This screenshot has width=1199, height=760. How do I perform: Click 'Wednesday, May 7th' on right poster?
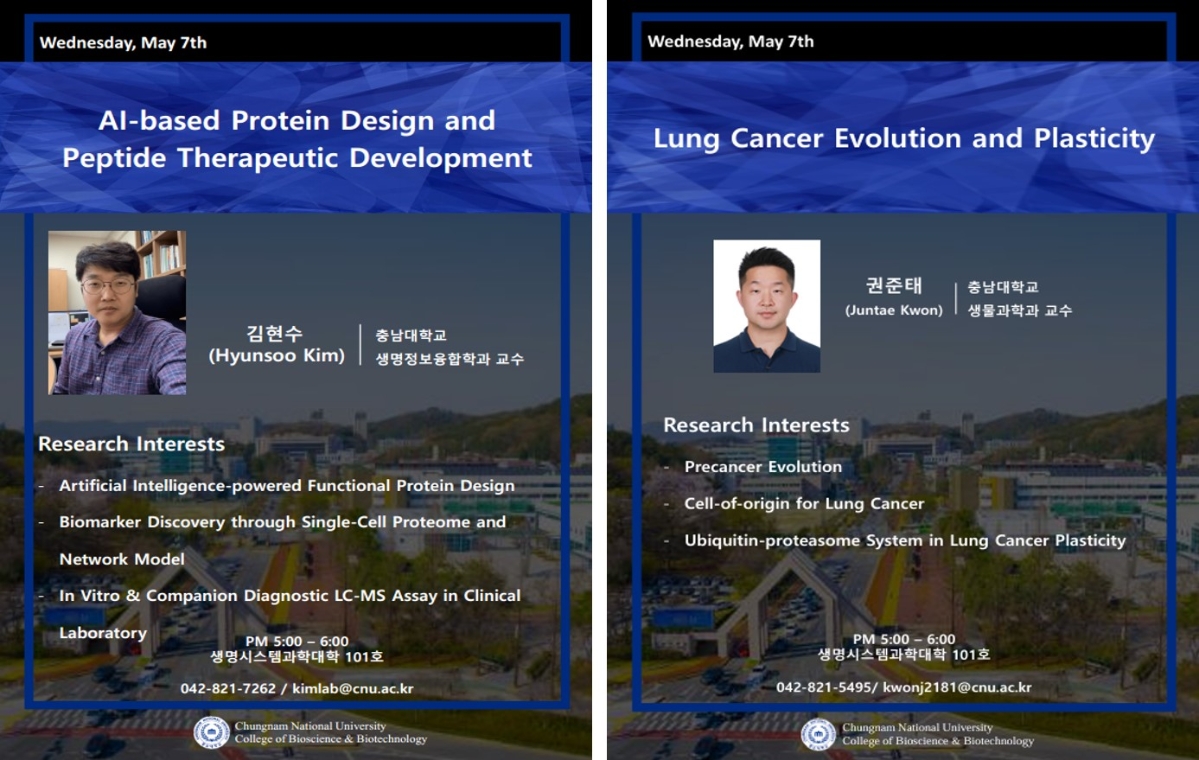click(x=730, y=41)
